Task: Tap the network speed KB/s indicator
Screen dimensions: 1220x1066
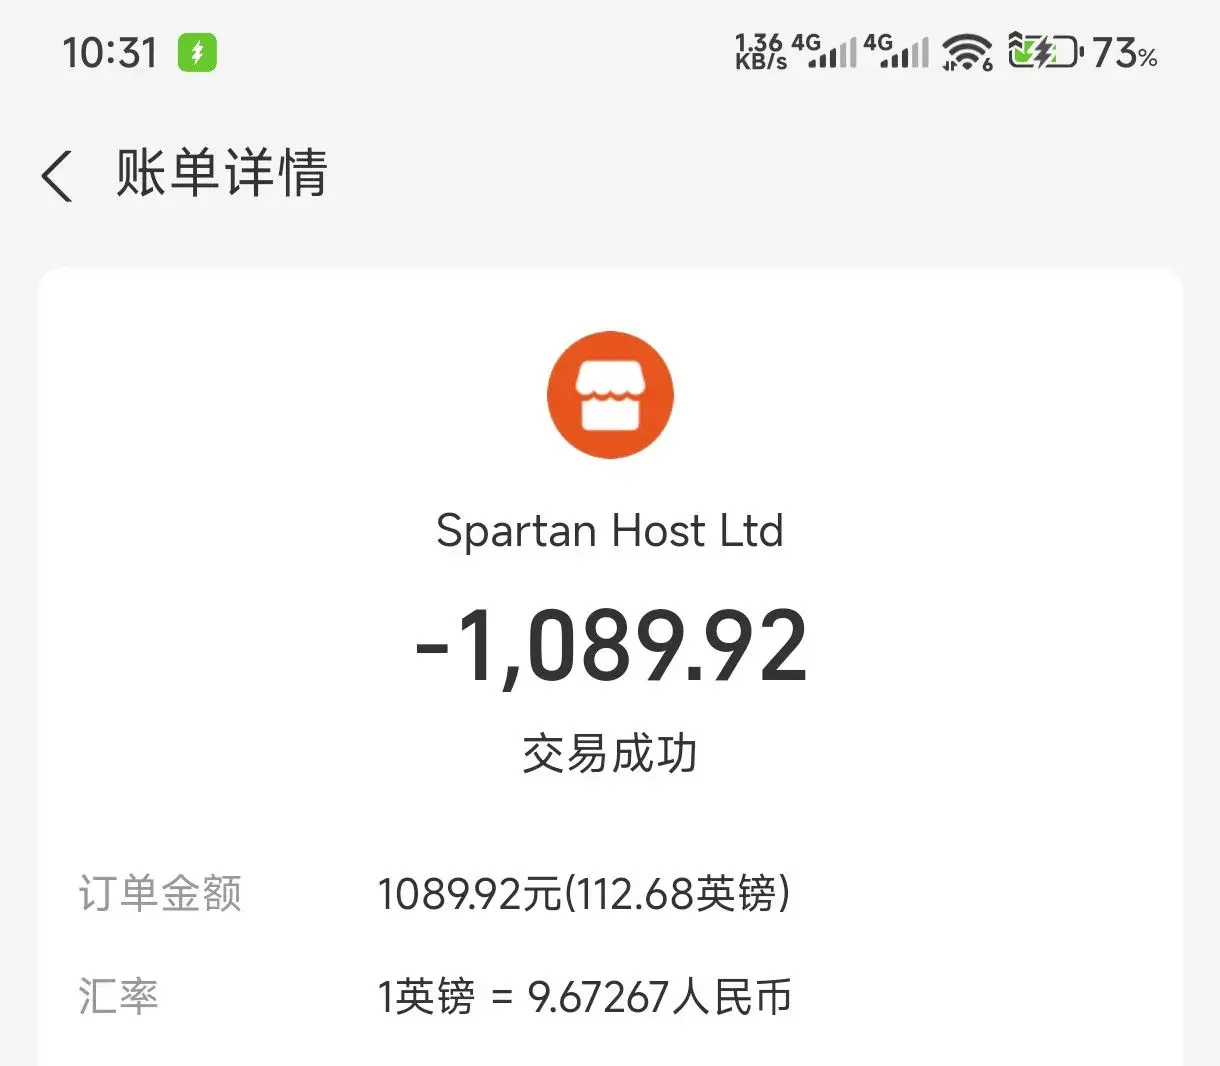Action: tap(761, 51)
